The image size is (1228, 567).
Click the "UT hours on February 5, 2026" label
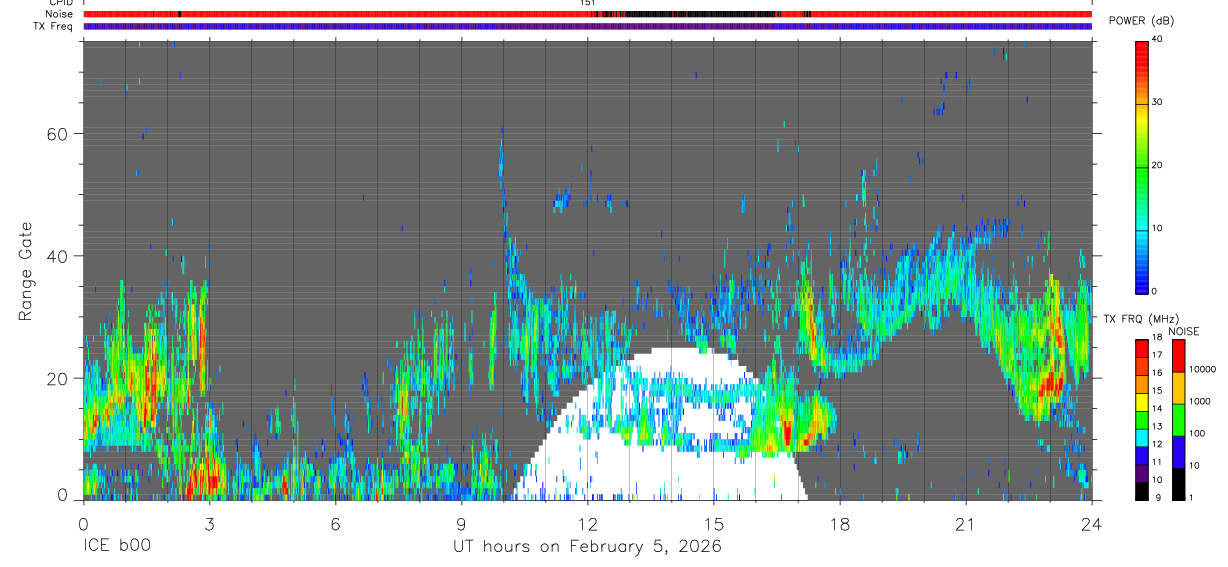click(586, 547)
